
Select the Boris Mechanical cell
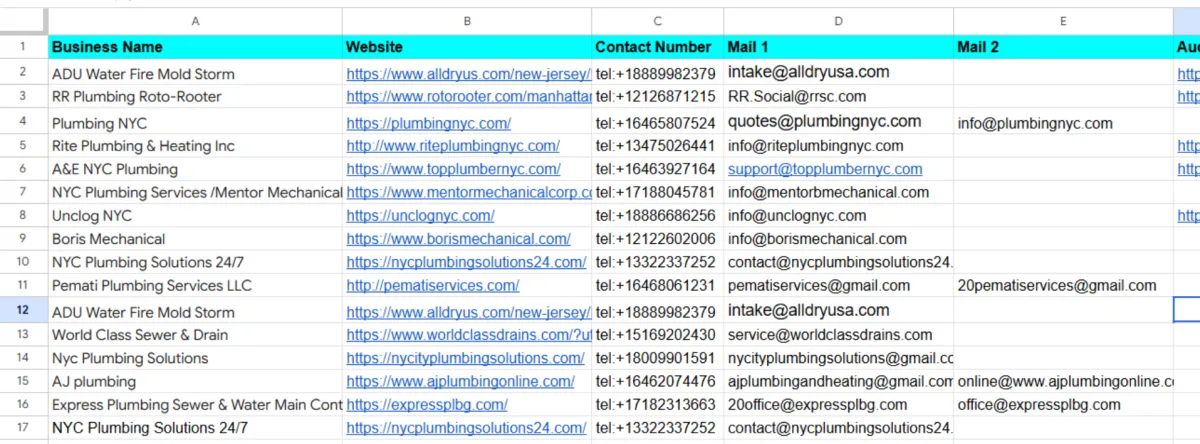[x=194, y=239]
